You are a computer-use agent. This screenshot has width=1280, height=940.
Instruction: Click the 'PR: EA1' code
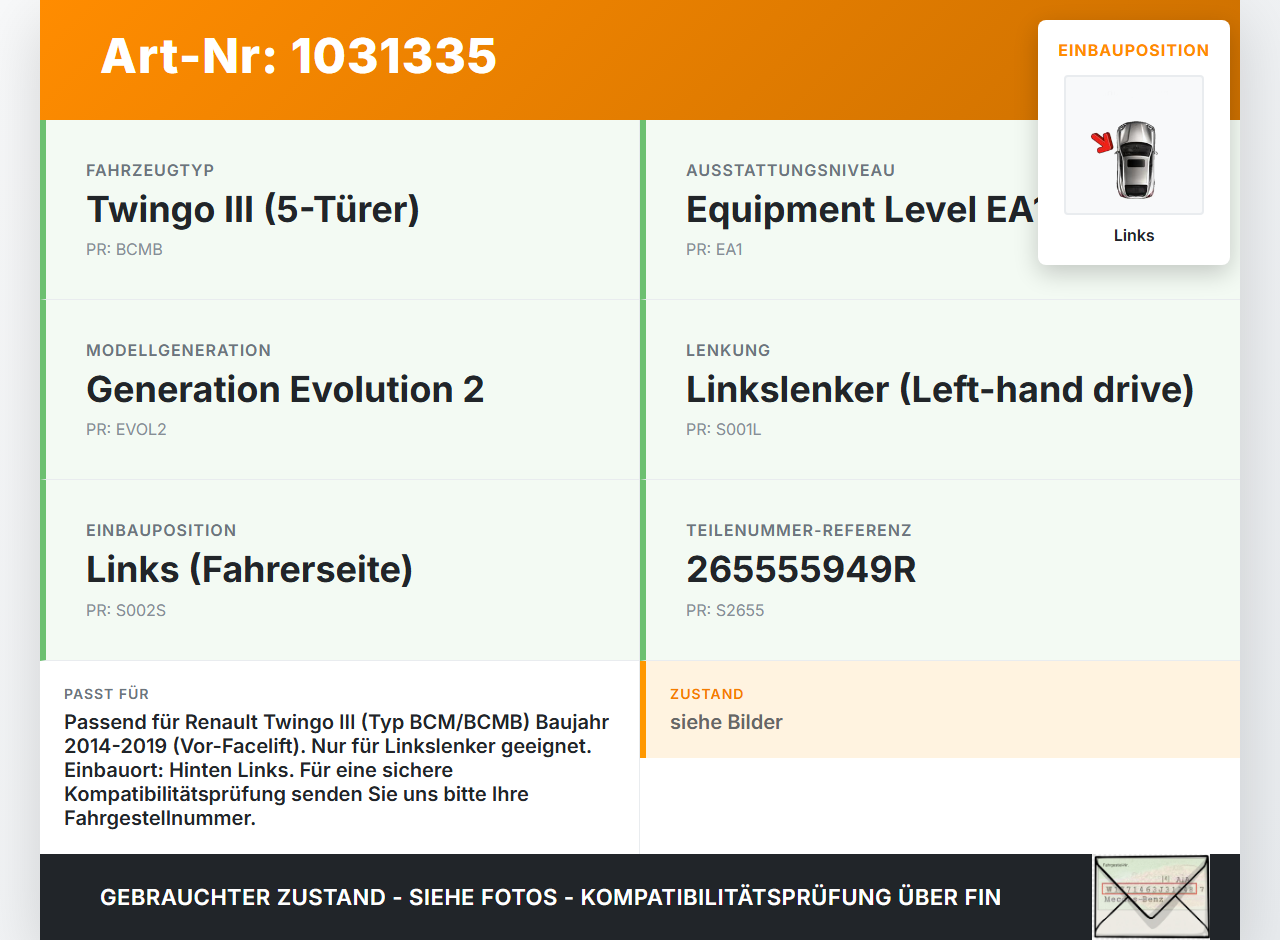pos(714,250)
